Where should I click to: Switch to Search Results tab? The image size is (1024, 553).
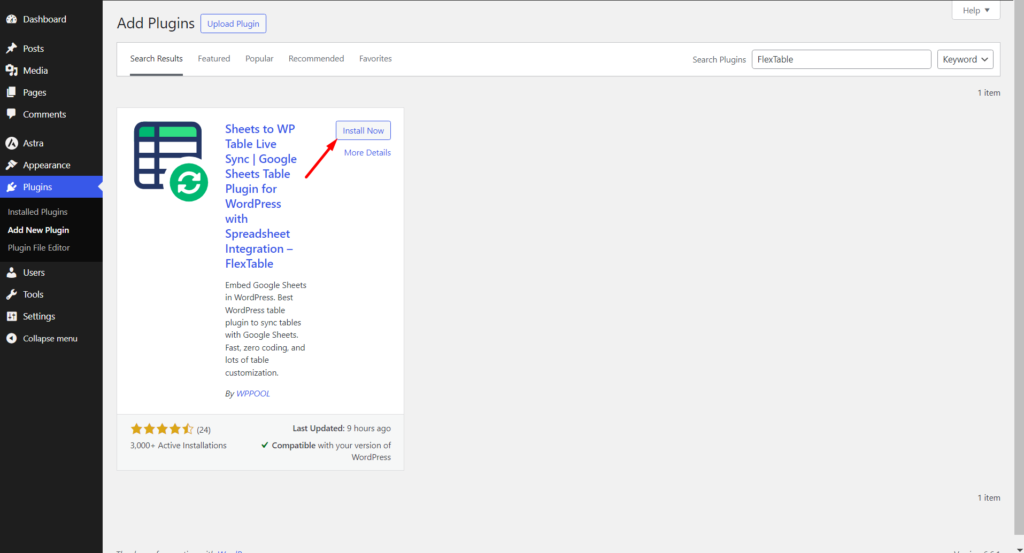[156, 59]
